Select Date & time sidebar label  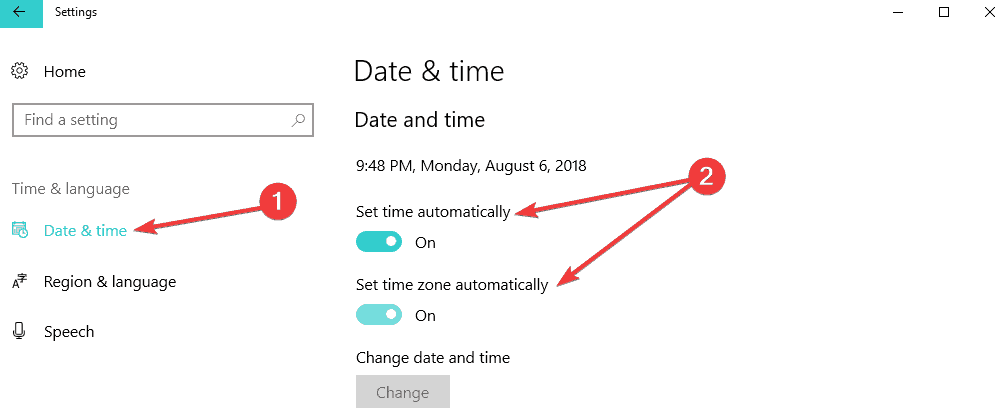pos(85,231)
